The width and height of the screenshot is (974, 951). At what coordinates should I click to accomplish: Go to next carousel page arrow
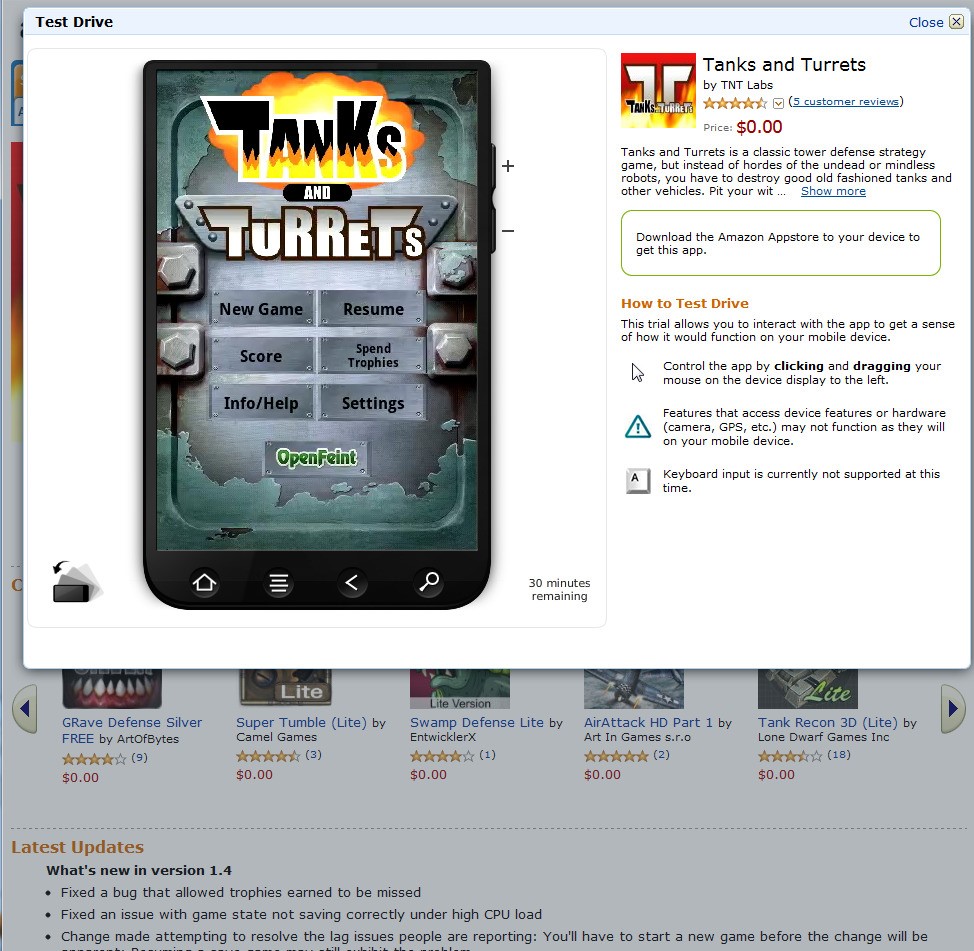coord(953,709)
